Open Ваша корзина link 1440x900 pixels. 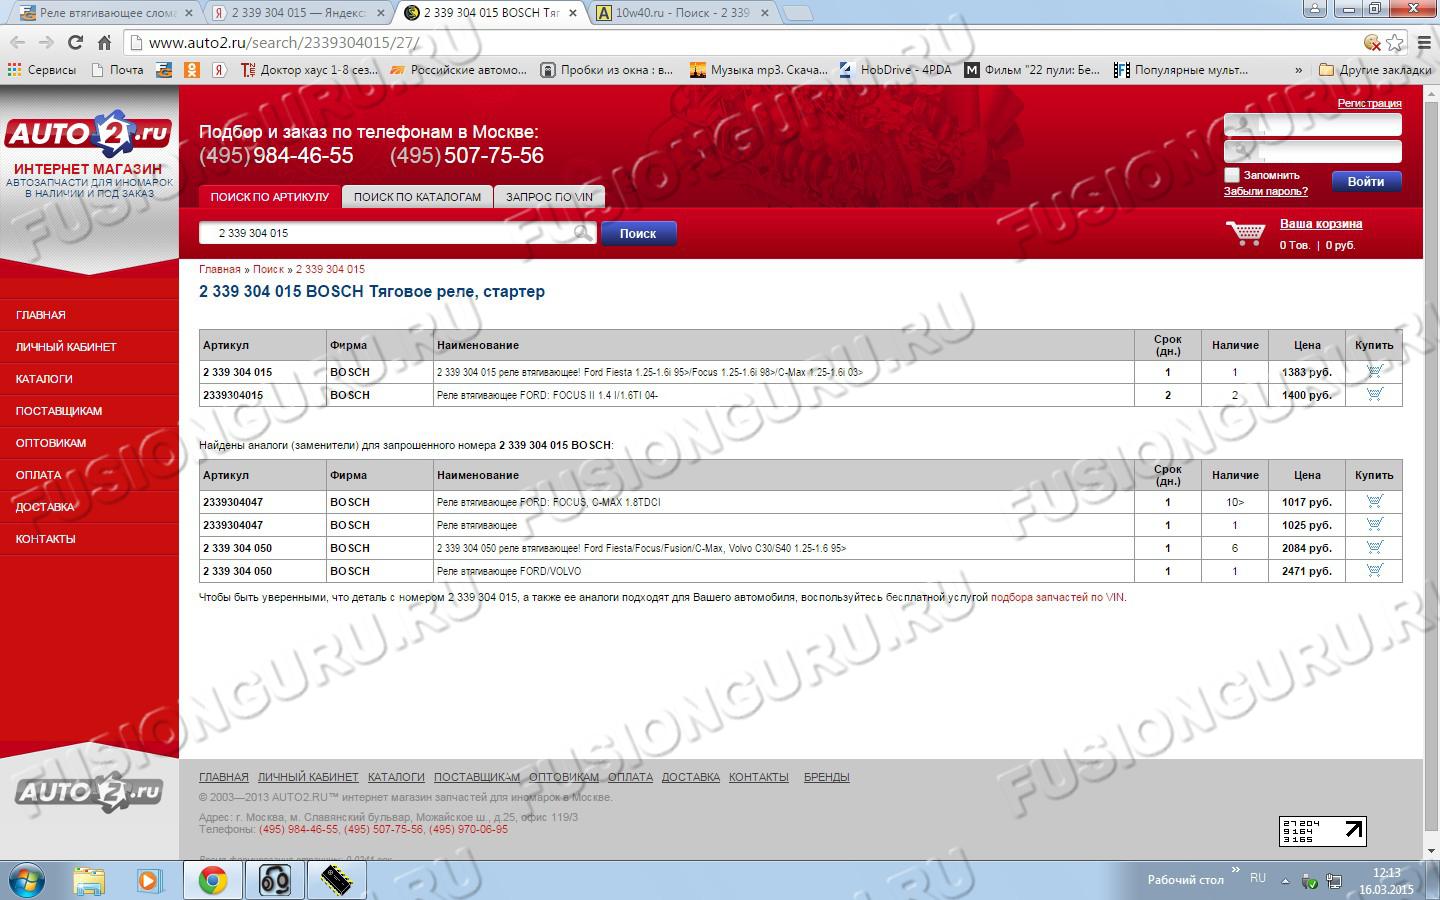pyautogui.click(x=1321, y=224)
